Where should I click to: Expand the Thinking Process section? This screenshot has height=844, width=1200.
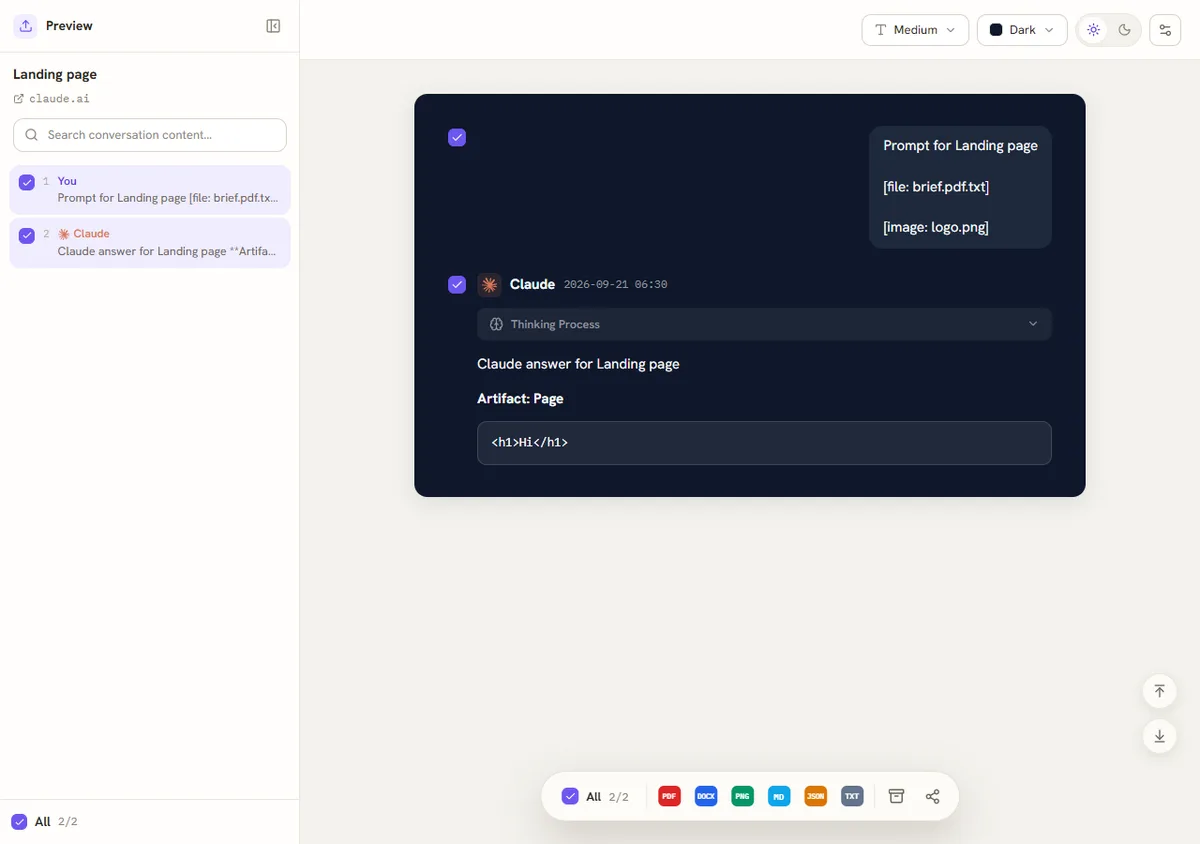[764, 324]
